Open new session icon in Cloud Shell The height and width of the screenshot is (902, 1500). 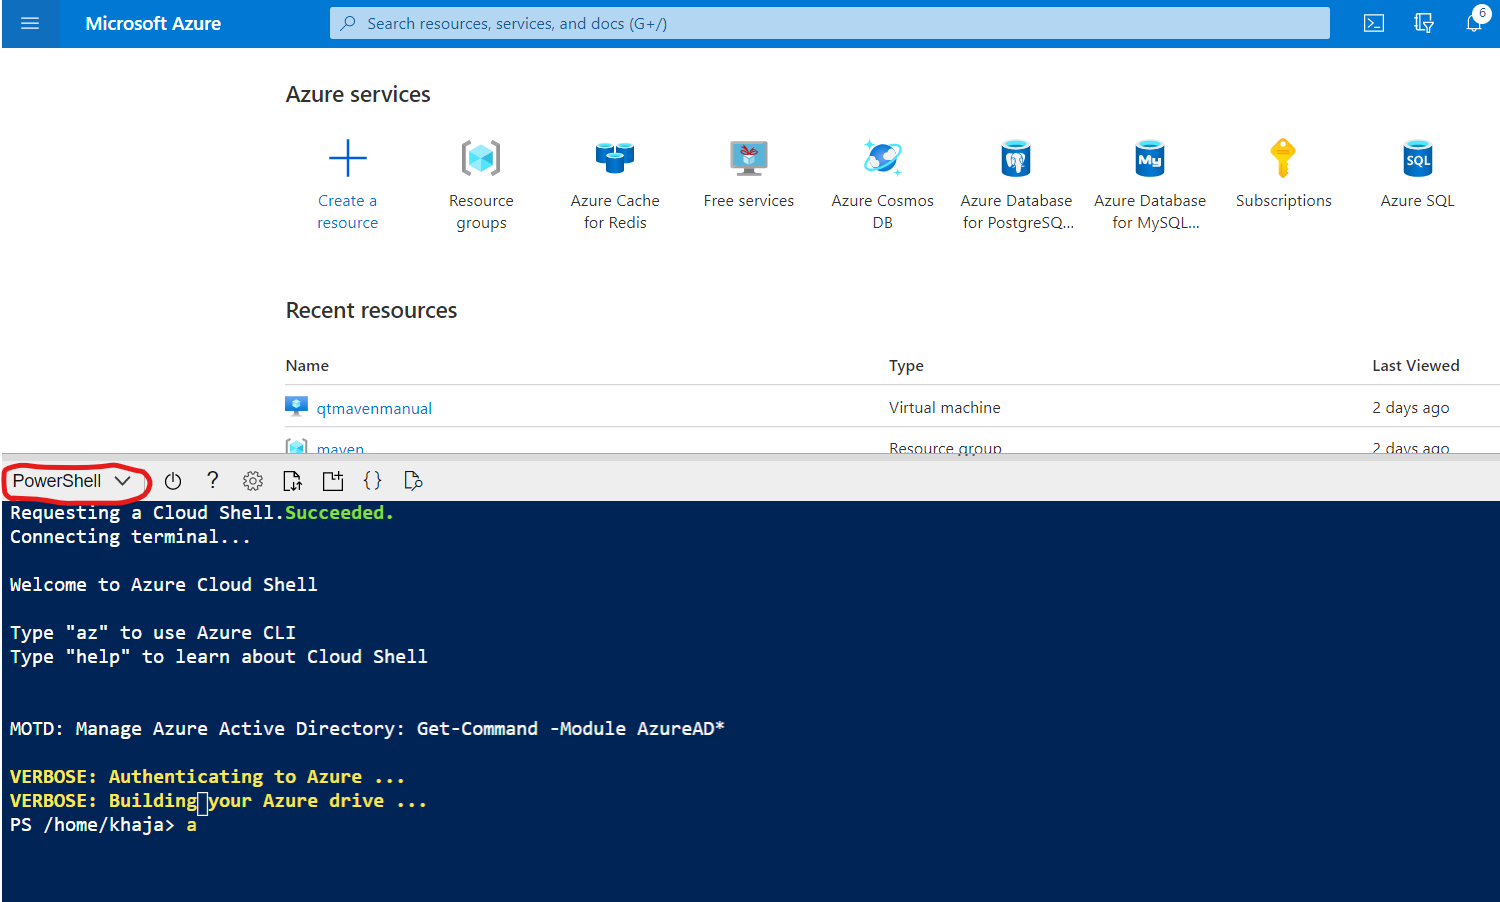[x=333, y=481]
